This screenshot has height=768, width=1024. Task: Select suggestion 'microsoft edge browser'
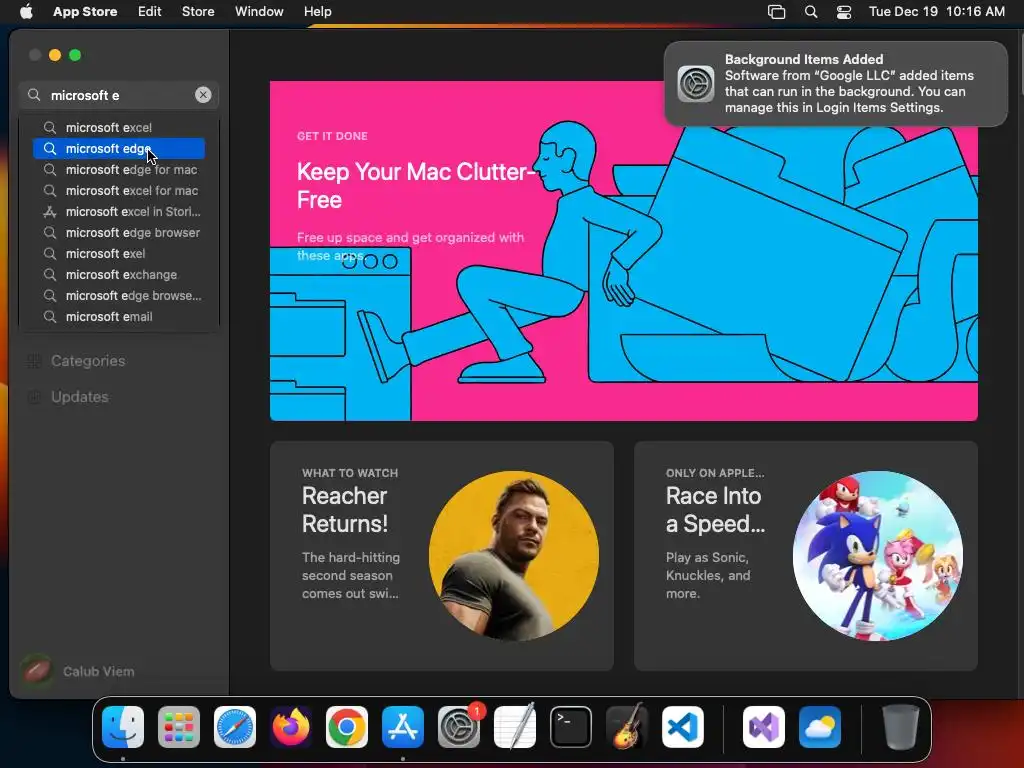[x=119, y=232]
